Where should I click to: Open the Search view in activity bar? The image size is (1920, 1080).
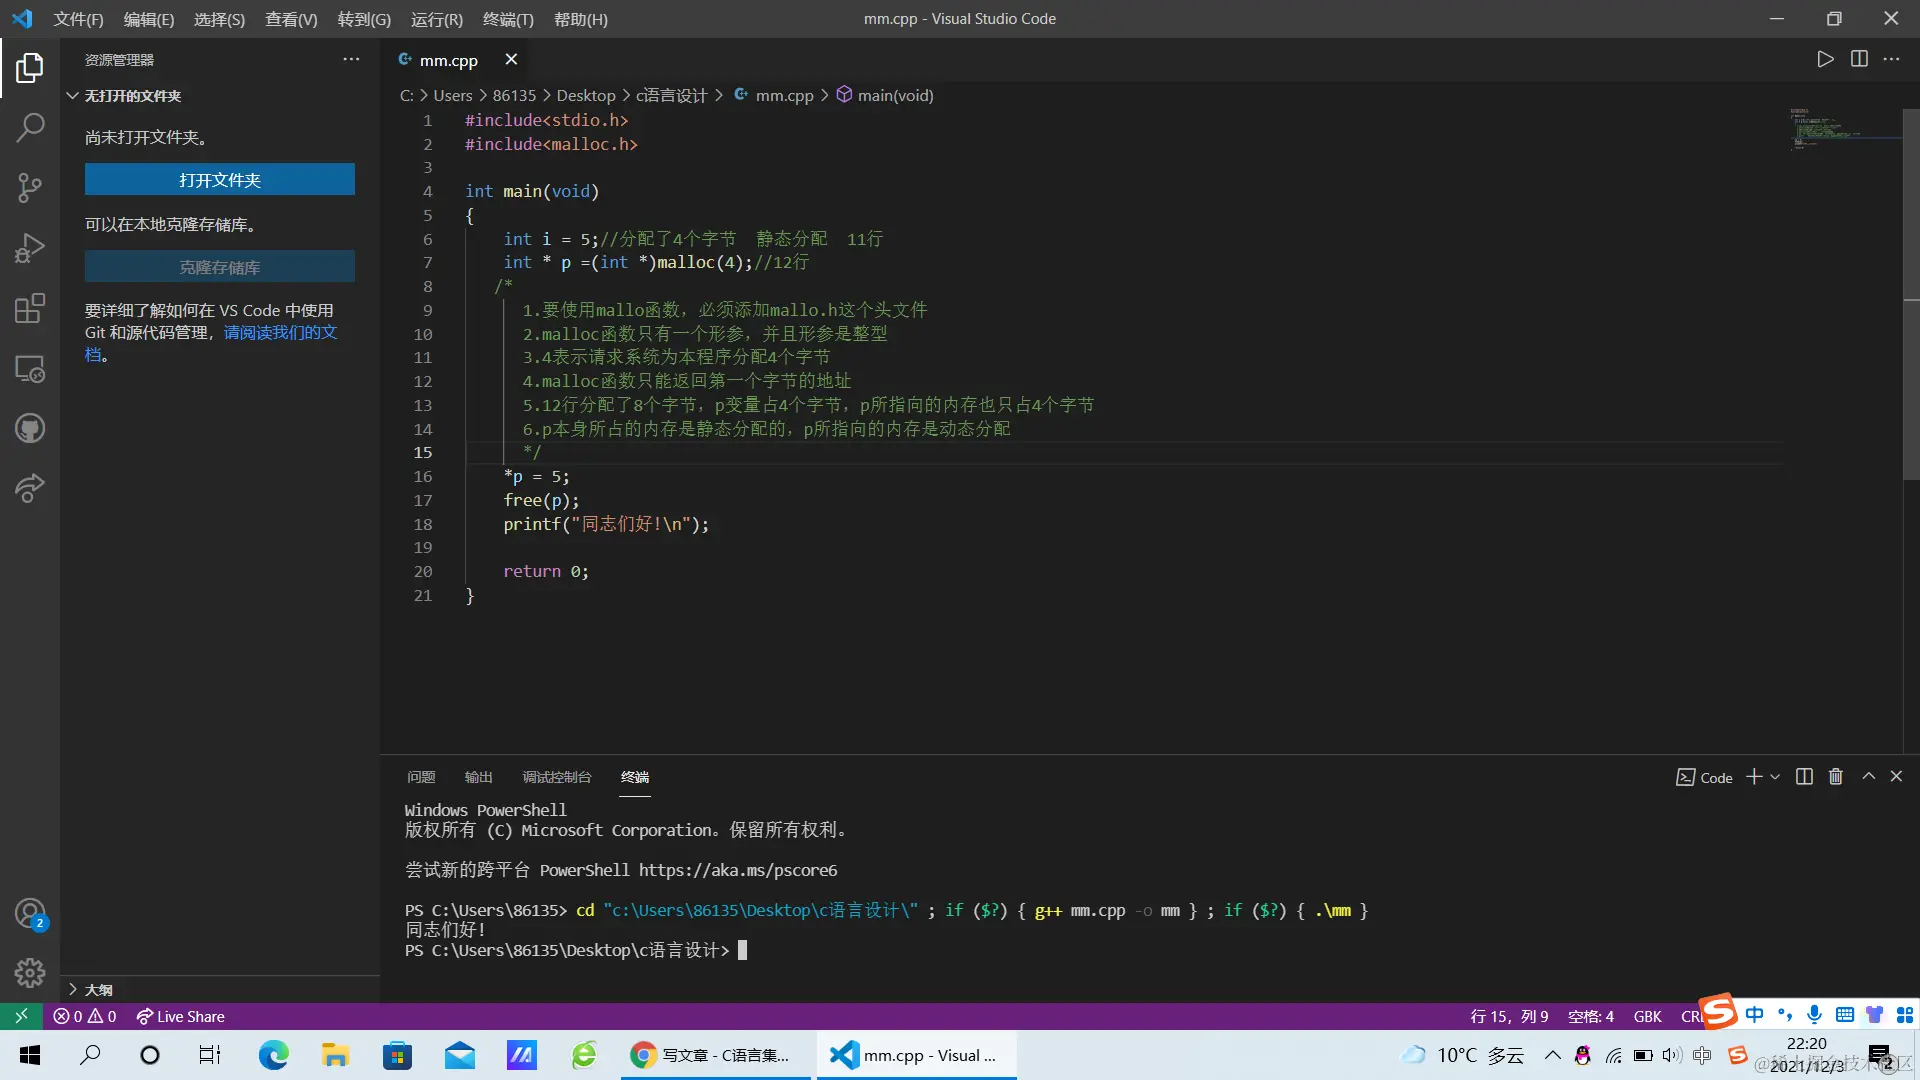coord(30,127)
